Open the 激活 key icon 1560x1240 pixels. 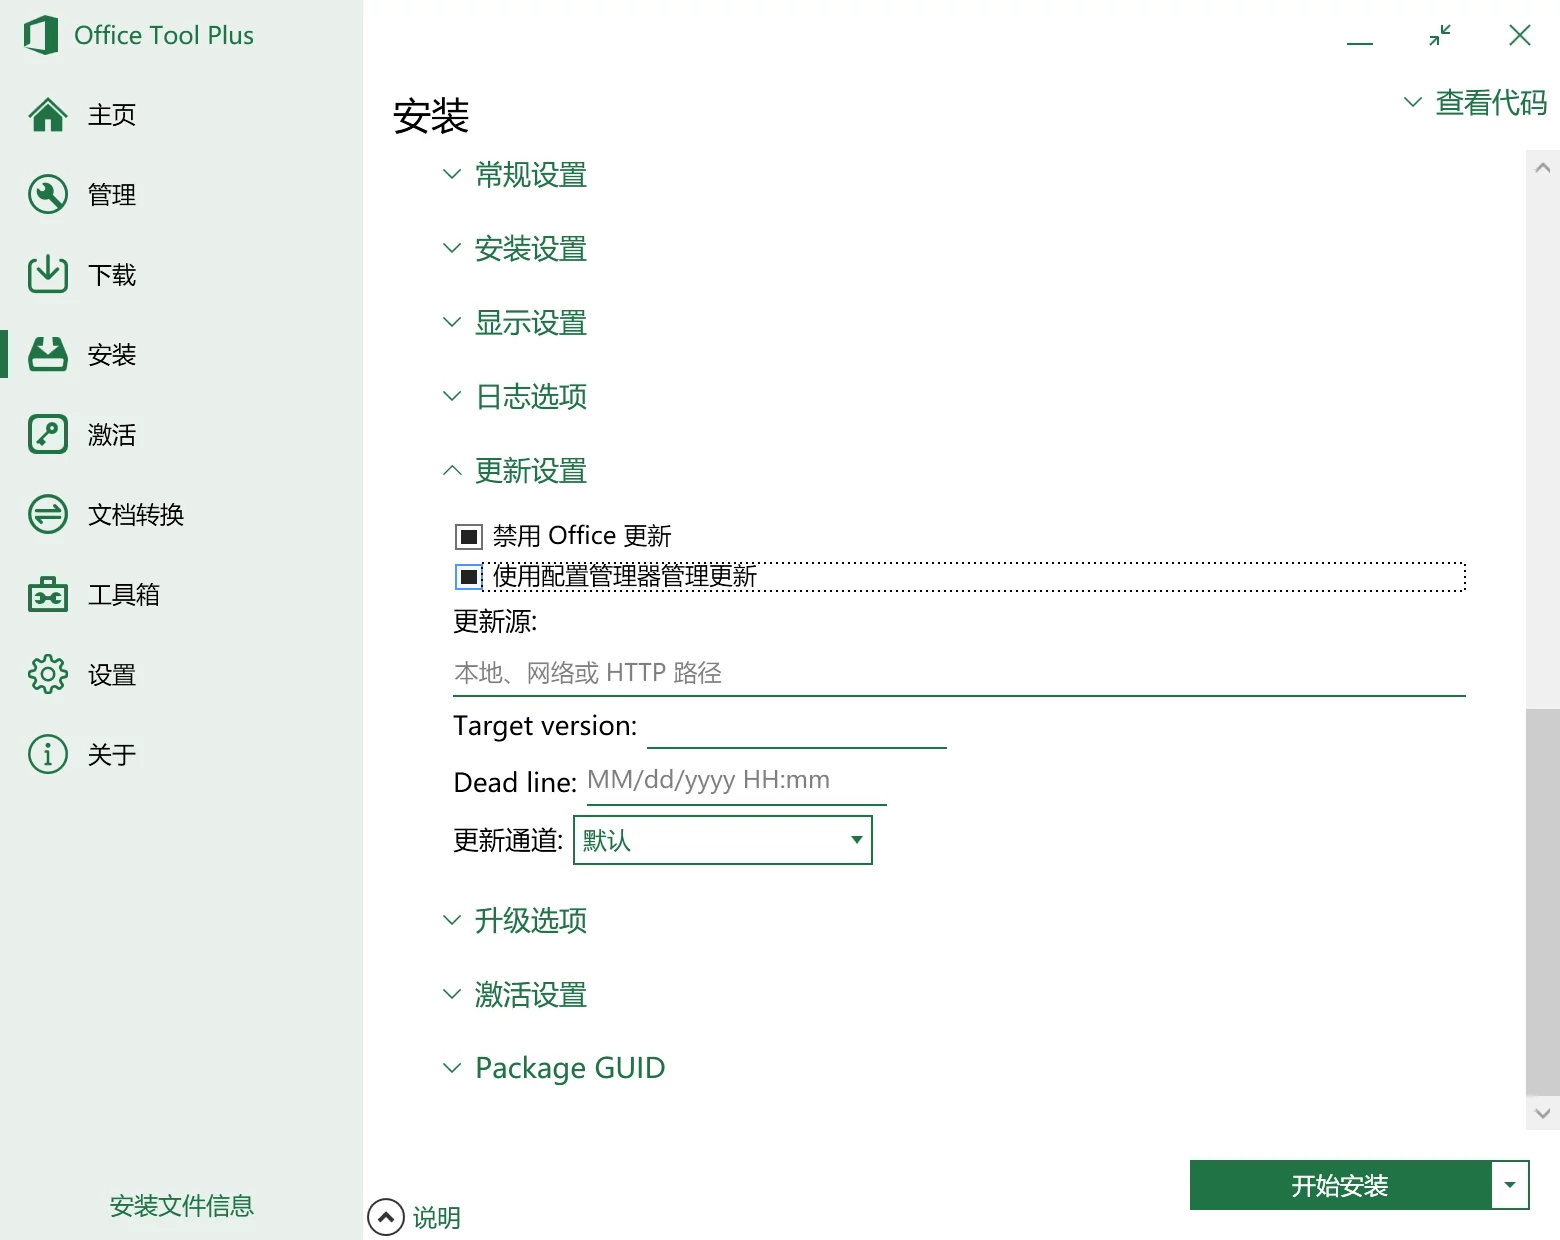48,435
